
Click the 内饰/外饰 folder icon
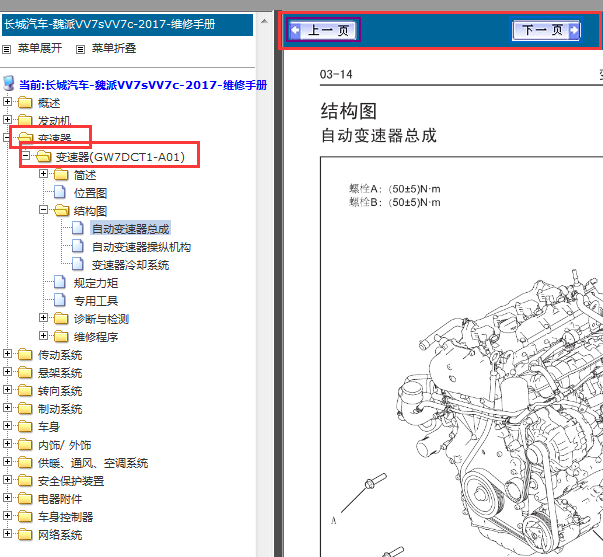click(25, 444)
